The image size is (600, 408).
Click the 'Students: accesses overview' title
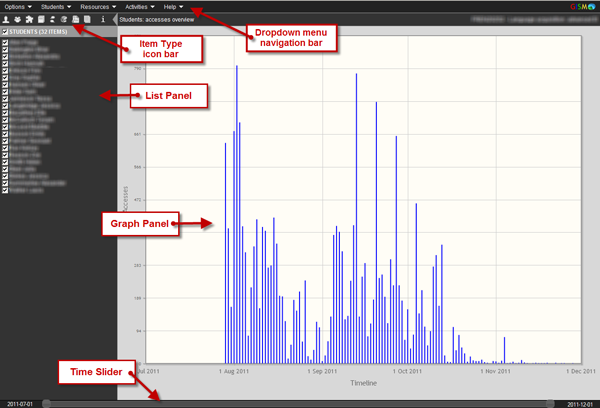point(157,20)
